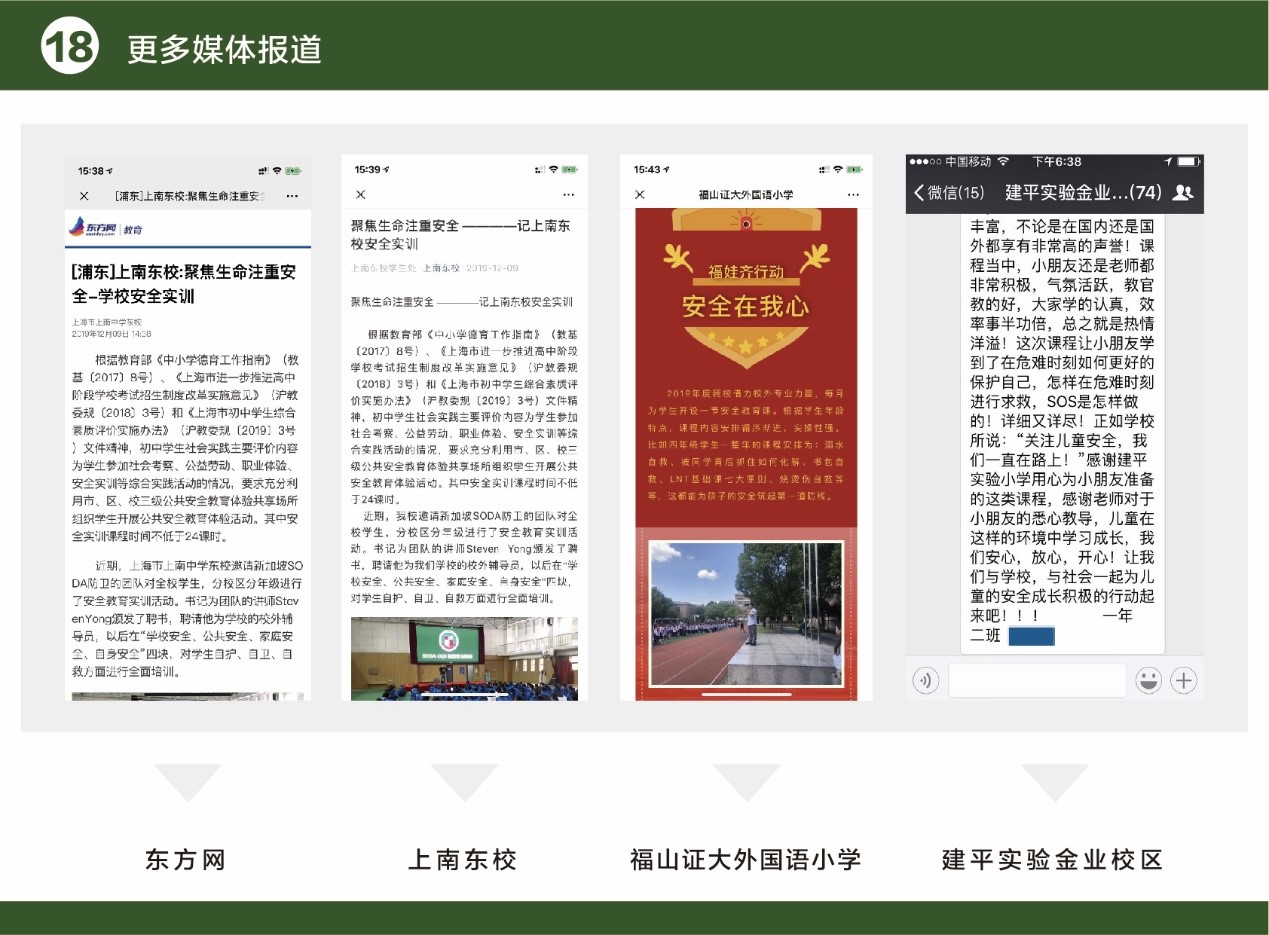This screenshot has width=1269, height=935.
Task: Click the down arrow above 建平实验金业校区 label
Action: 1053,782
